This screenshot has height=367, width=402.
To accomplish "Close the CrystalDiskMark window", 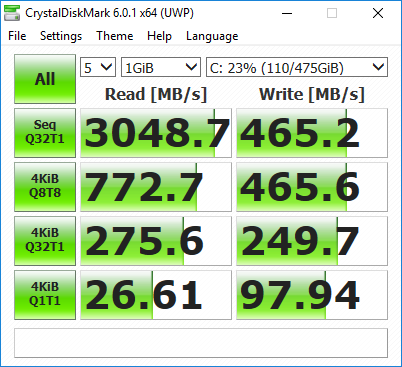I will [378, 13].
